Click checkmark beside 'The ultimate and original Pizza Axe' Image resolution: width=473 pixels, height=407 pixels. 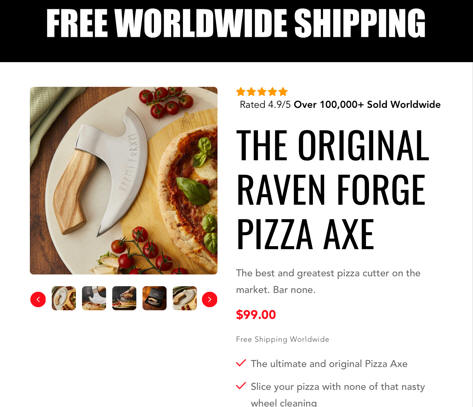(x=241, y=363)
